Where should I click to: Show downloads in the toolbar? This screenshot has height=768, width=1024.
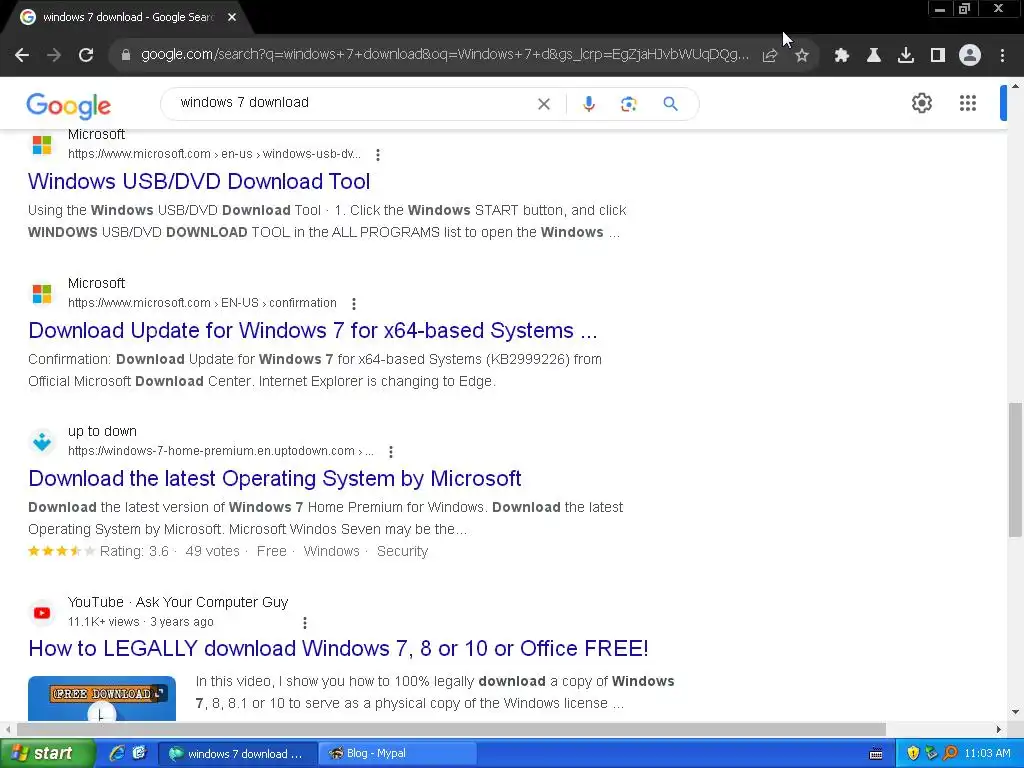pyautogui.click(x=906, y=56)
